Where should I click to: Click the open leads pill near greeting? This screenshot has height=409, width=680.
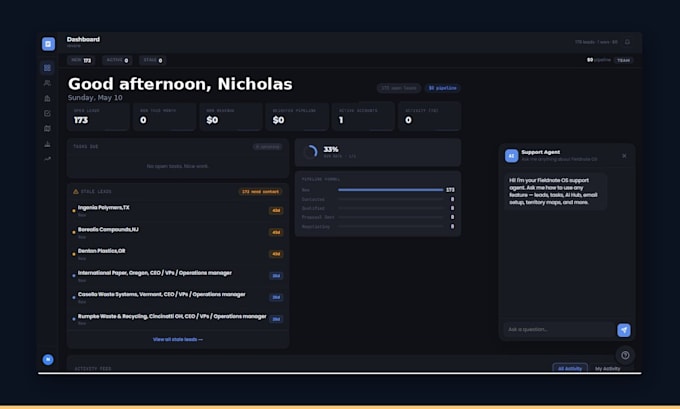(x=399, y=88)
